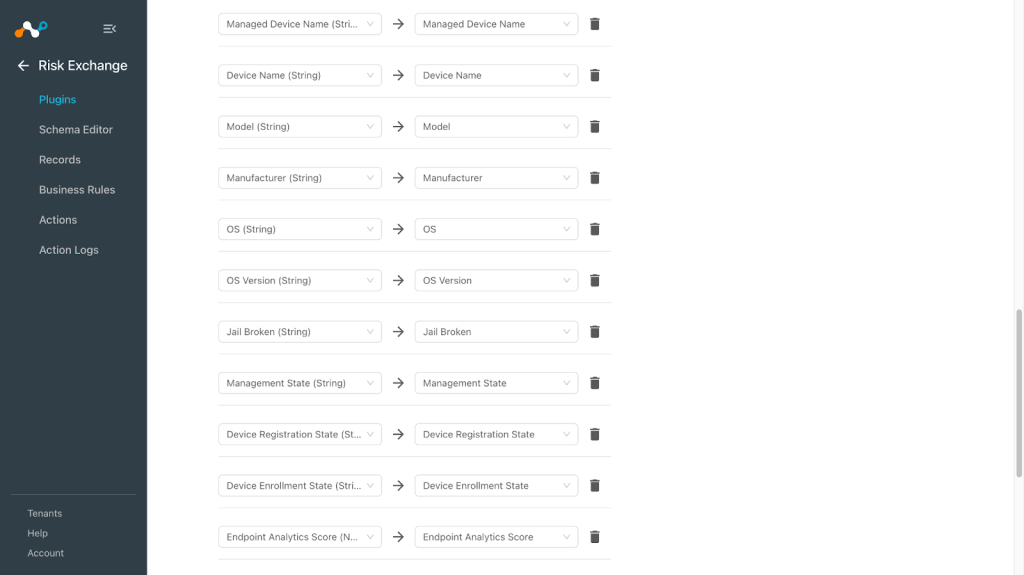The width and height of the screenshot is (1024, 575).
Task: Remove the OS Version mapping row
Action: click(594, 280)
